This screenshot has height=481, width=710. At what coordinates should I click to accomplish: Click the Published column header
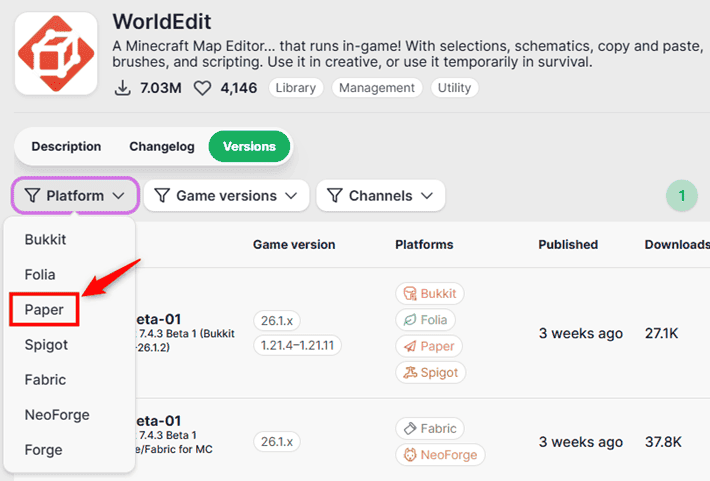[x=568, y=245]
